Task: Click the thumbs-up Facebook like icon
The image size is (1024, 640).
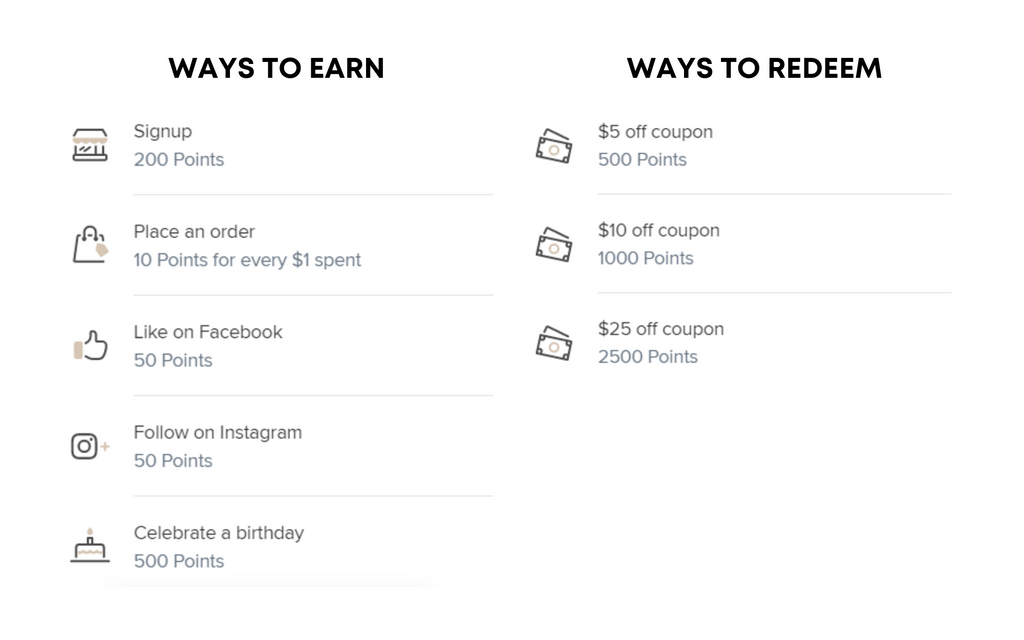Action: [90, 345]
